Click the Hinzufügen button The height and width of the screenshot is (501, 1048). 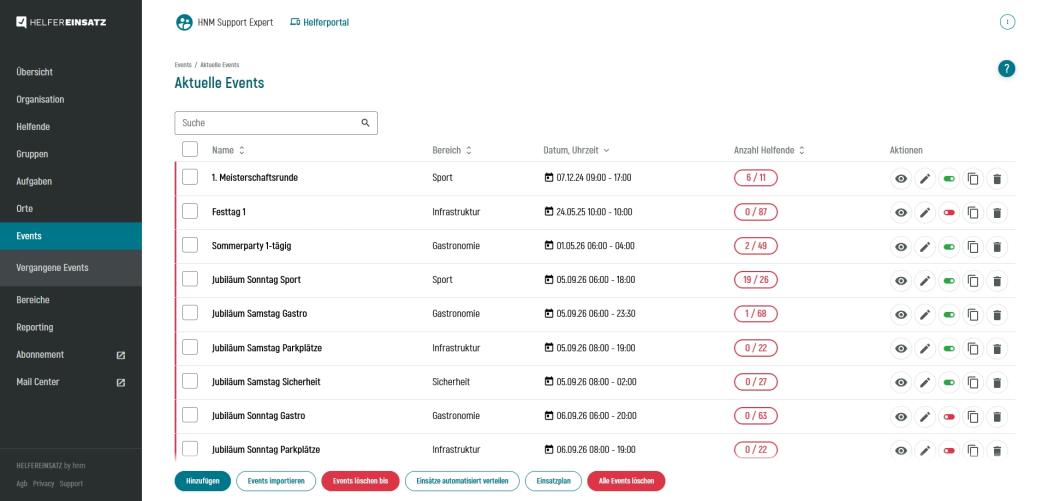[x=203, y=481]
